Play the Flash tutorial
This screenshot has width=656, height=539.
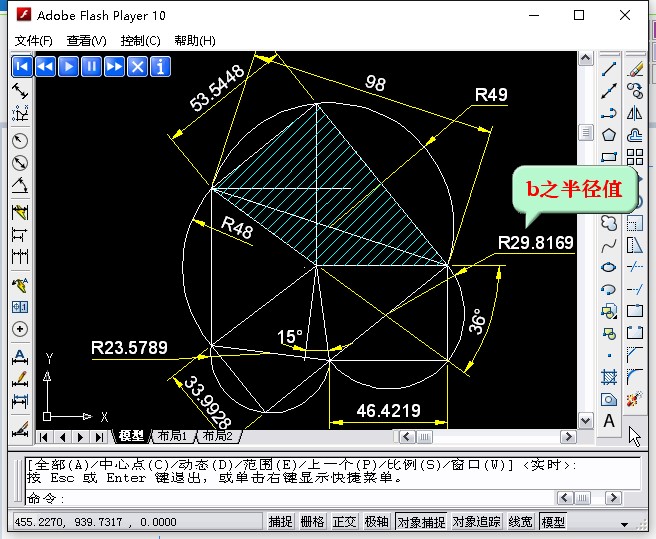pyautogui.click(x=68, y=67)
